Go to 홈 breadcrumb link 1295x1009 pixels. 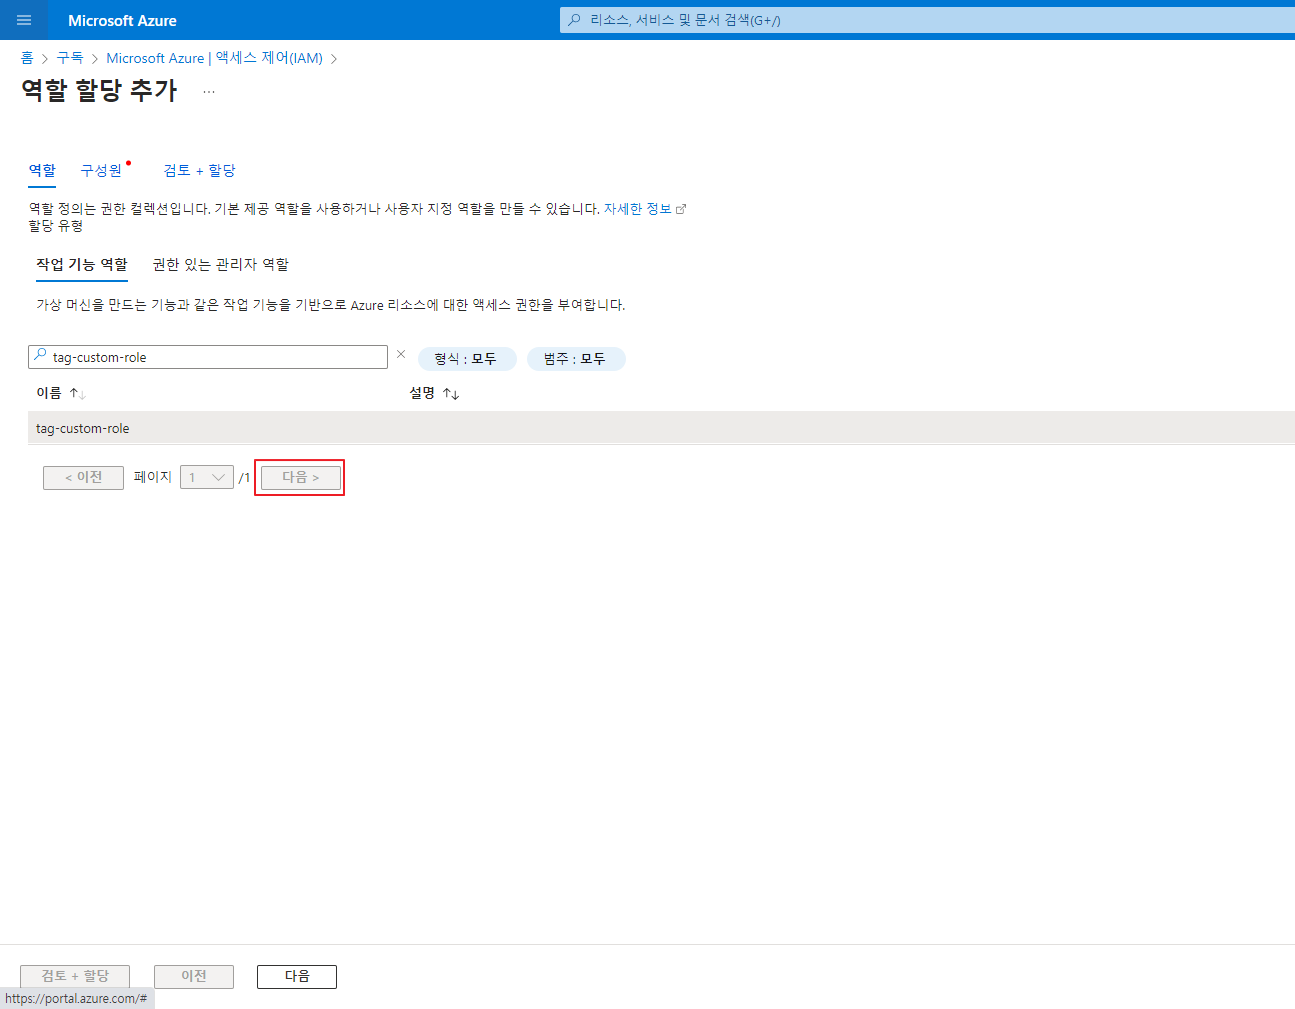[x=27, y=58]
